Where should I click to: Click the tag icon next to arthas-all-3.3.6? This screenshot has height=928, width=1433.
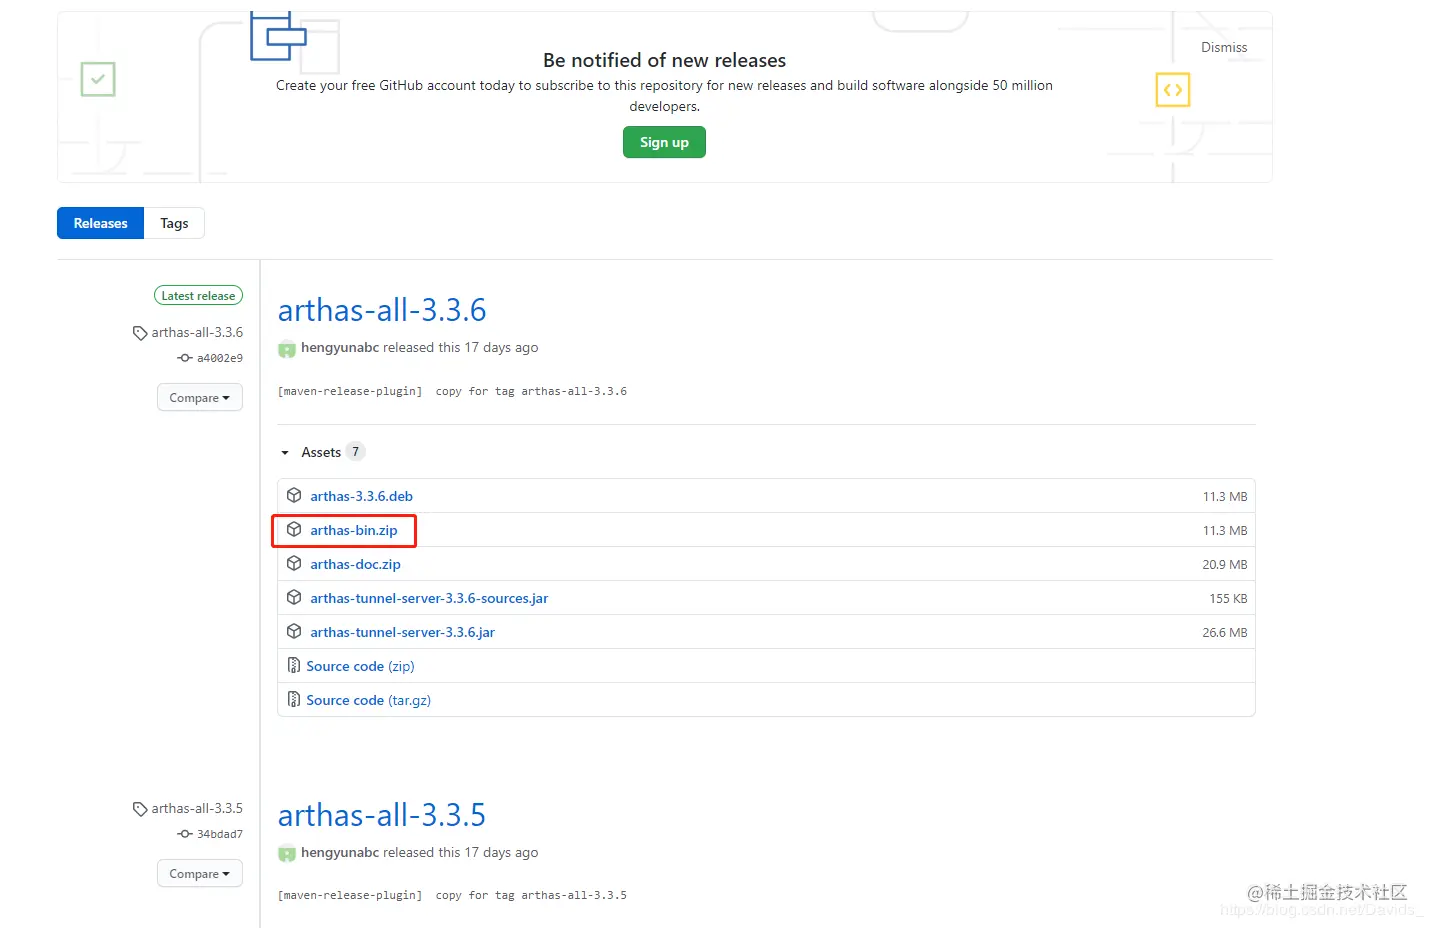click(140, 333)
